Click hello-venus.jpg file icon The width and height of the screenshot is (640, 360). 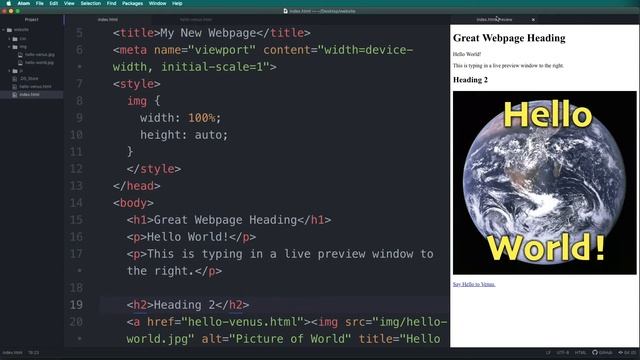pyautogui.click(x=20, y=55)
